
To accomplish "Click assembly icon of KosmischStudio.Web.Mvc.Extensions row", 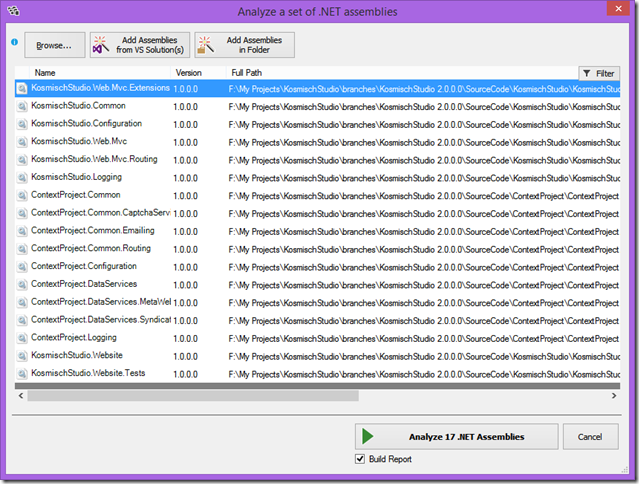I will pyautogui.click(x=22, y=88).
